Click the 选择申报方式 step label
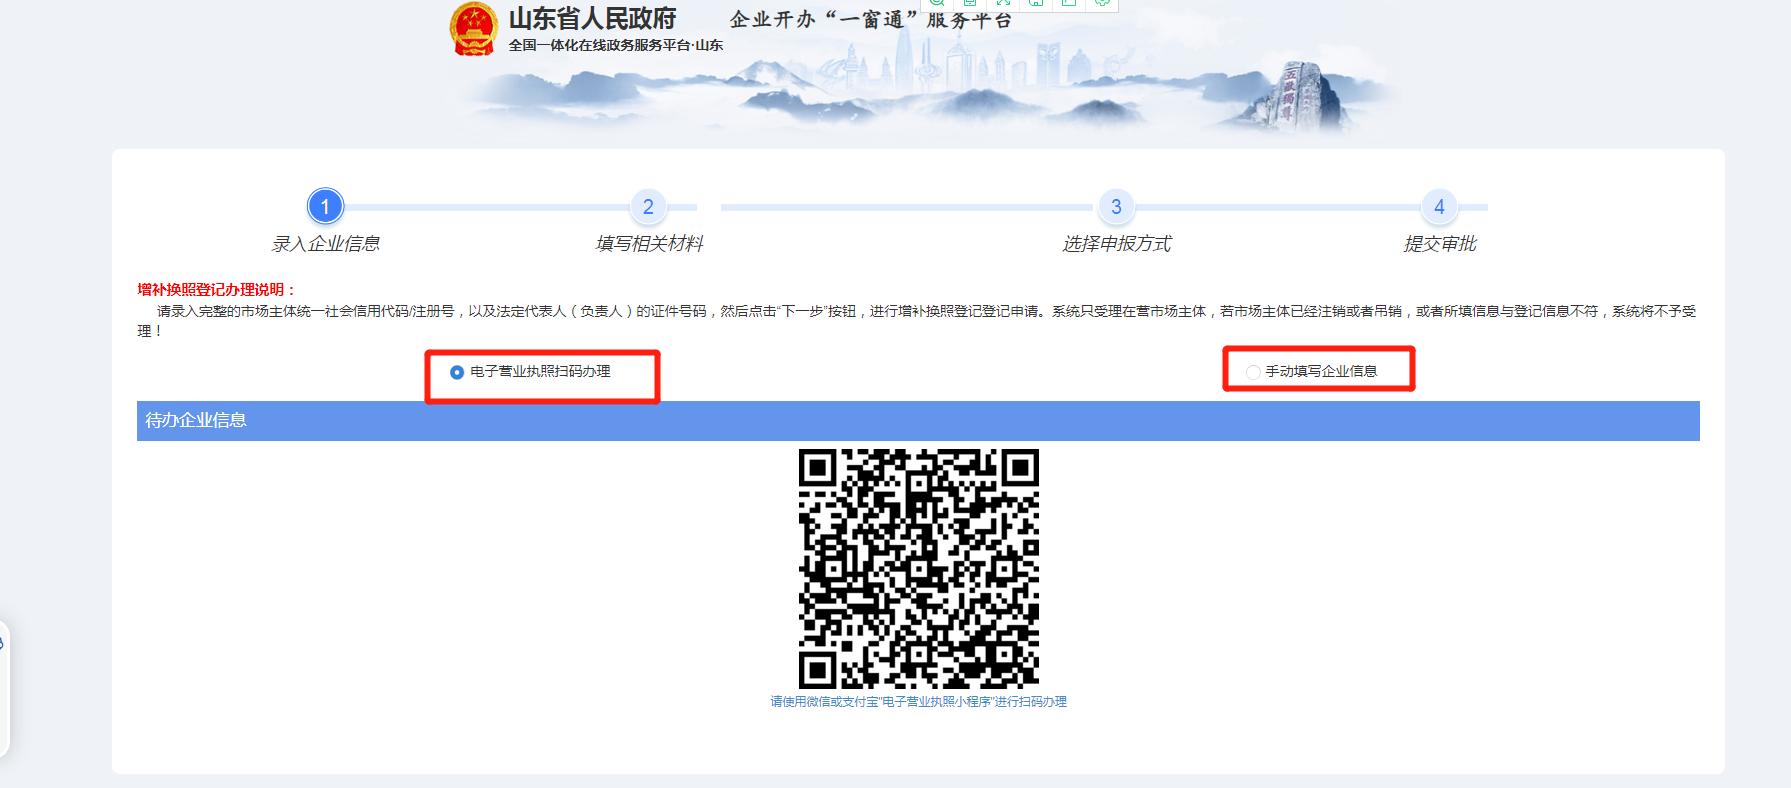This screenshot has width=1791, height=788. click(x=1116, y=244)
